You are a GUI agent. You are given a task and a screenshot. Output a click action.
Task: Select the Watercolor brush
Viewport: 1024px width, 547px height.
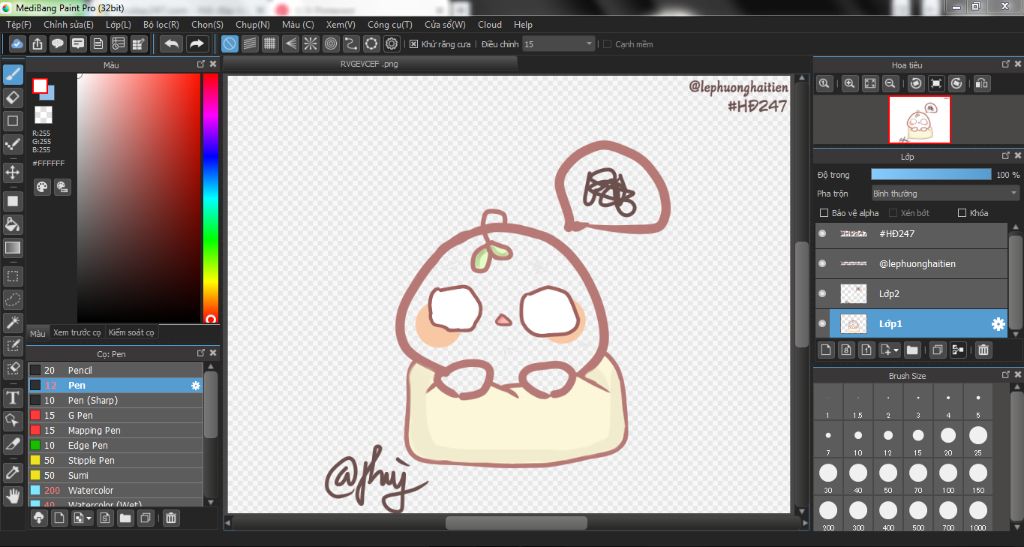(115, 490)
